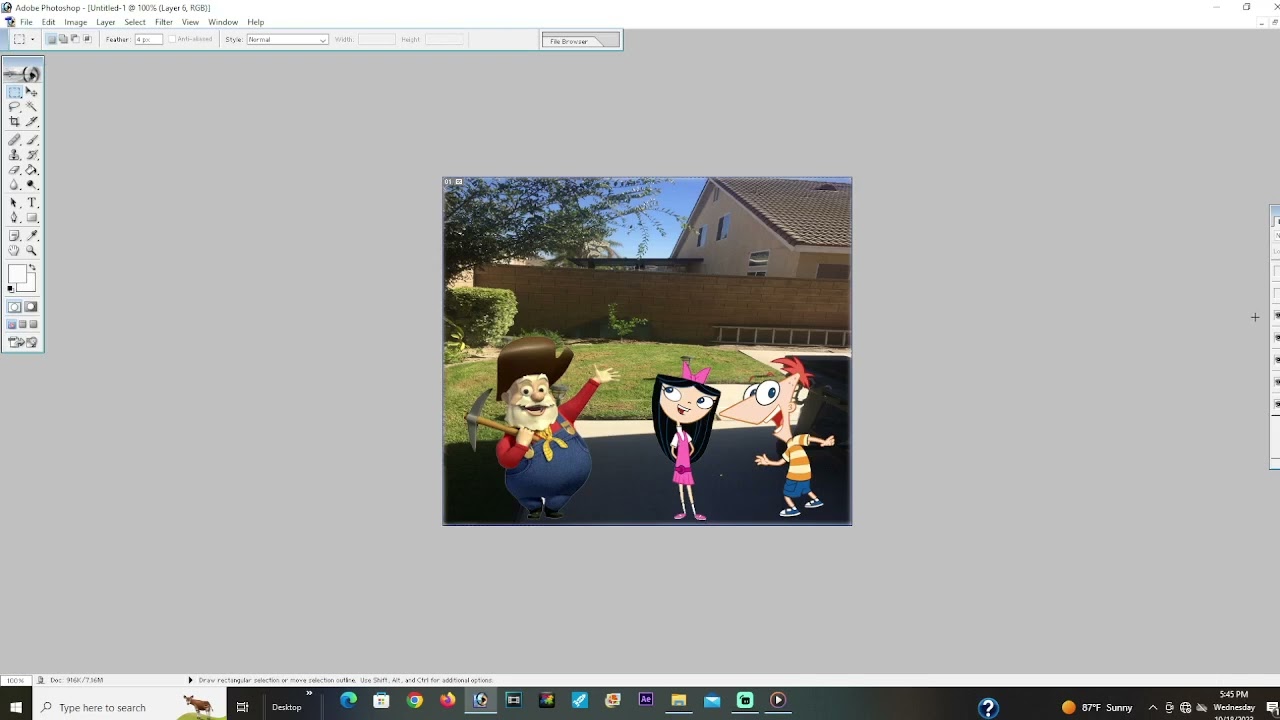Select the Dodge tool
This screenshot has width=1280, height=720.
31,185
